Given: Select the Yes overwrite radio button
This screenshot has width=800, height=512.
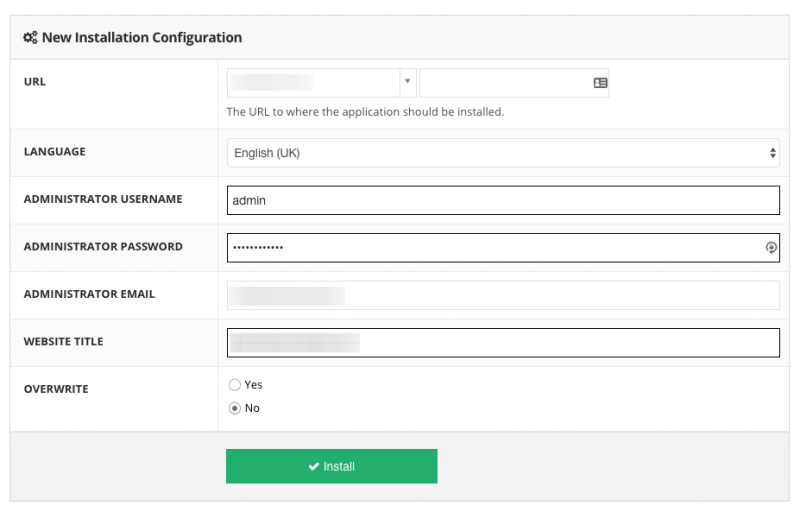Looking at the screenshot, I should (235, 385).
